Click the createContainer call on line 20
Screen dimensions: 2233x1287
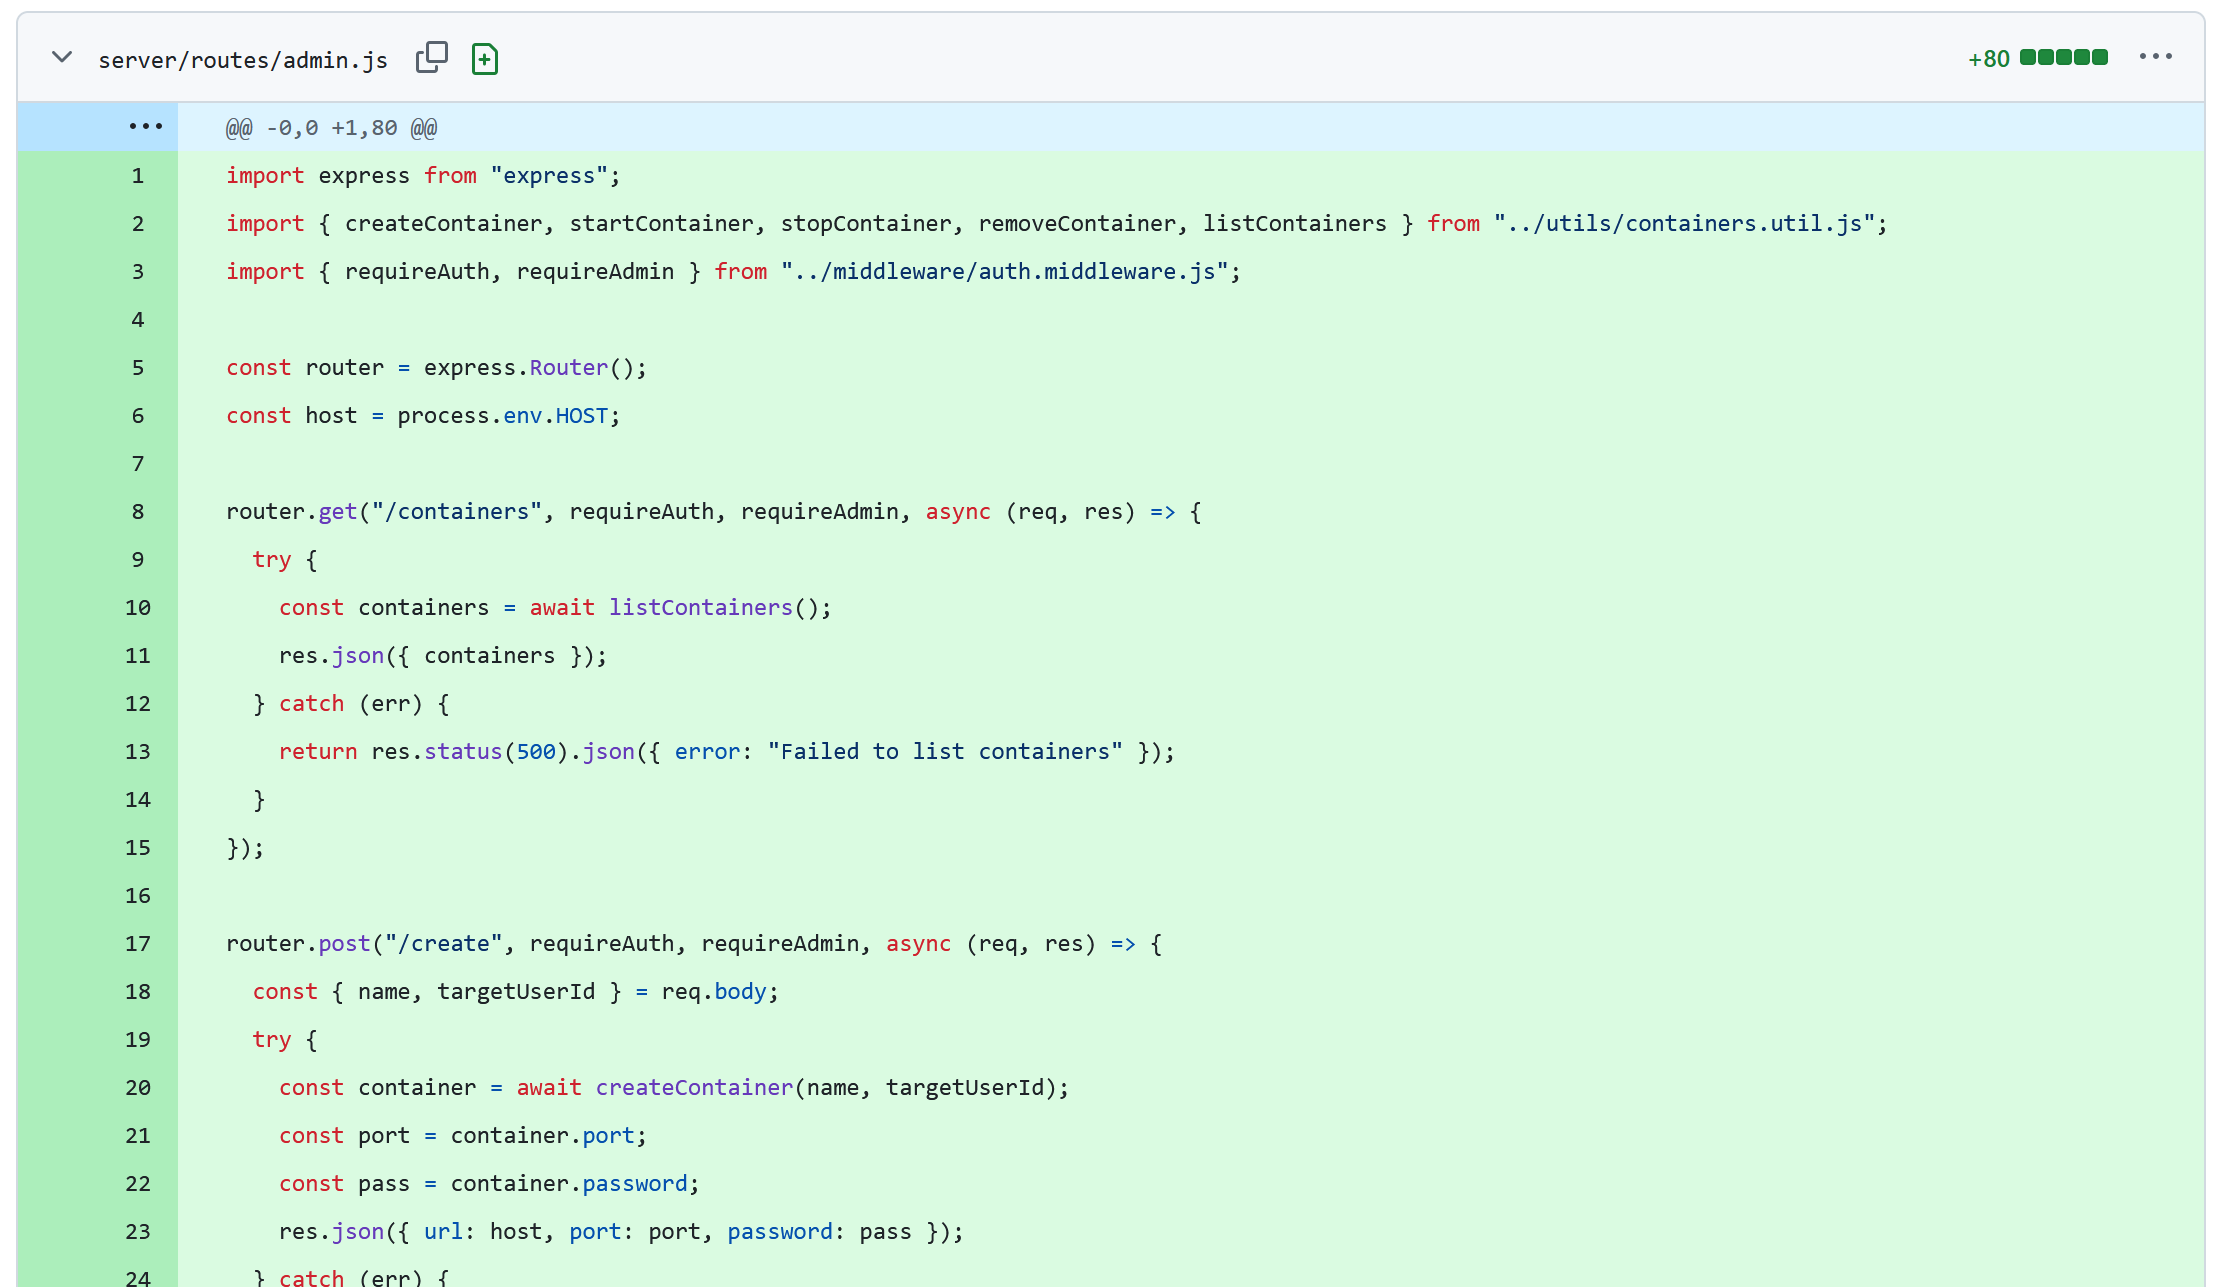tap(694, 1088)
